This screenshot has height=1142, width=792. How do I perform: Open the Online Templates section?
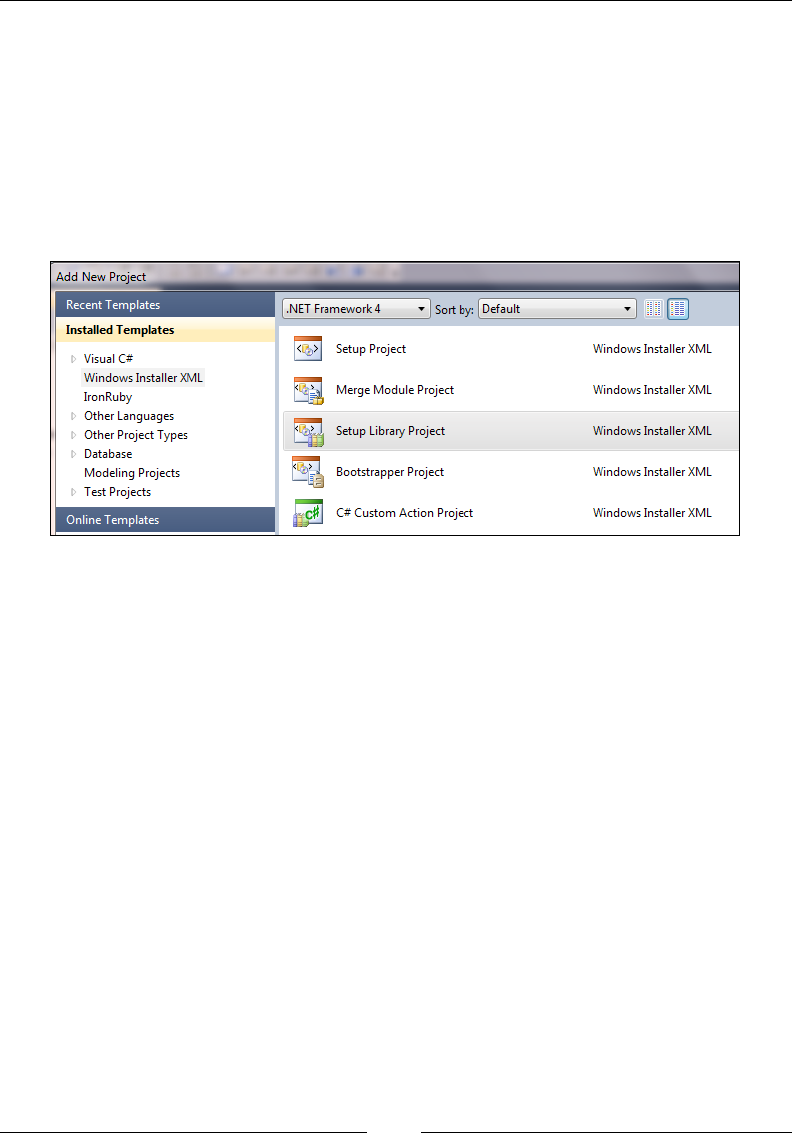(165, 520)
